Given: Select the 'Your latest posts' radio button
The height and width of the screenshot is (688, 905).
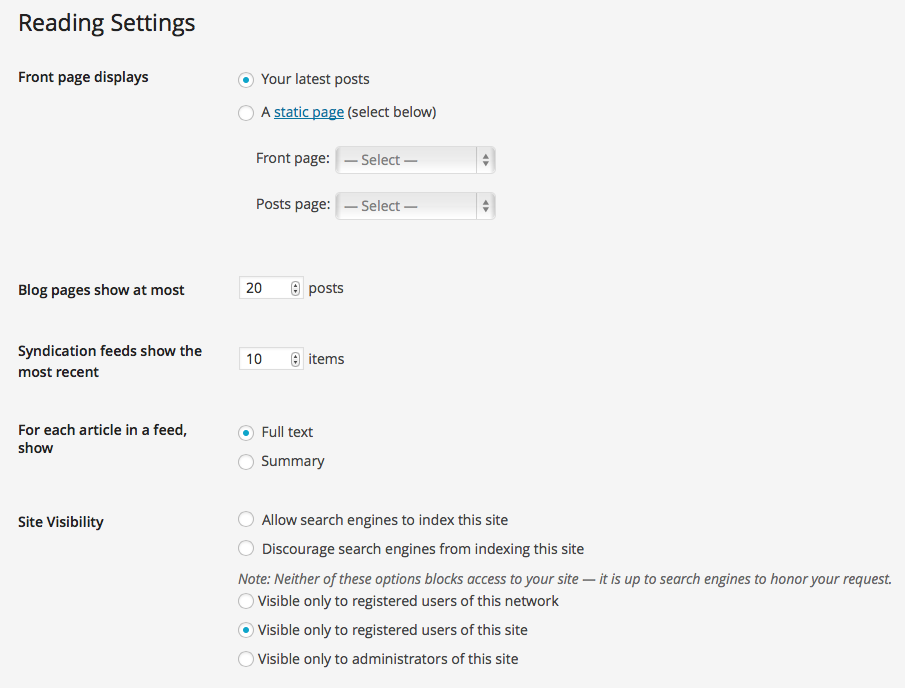Looking at the screenshot, I should 246,80.
